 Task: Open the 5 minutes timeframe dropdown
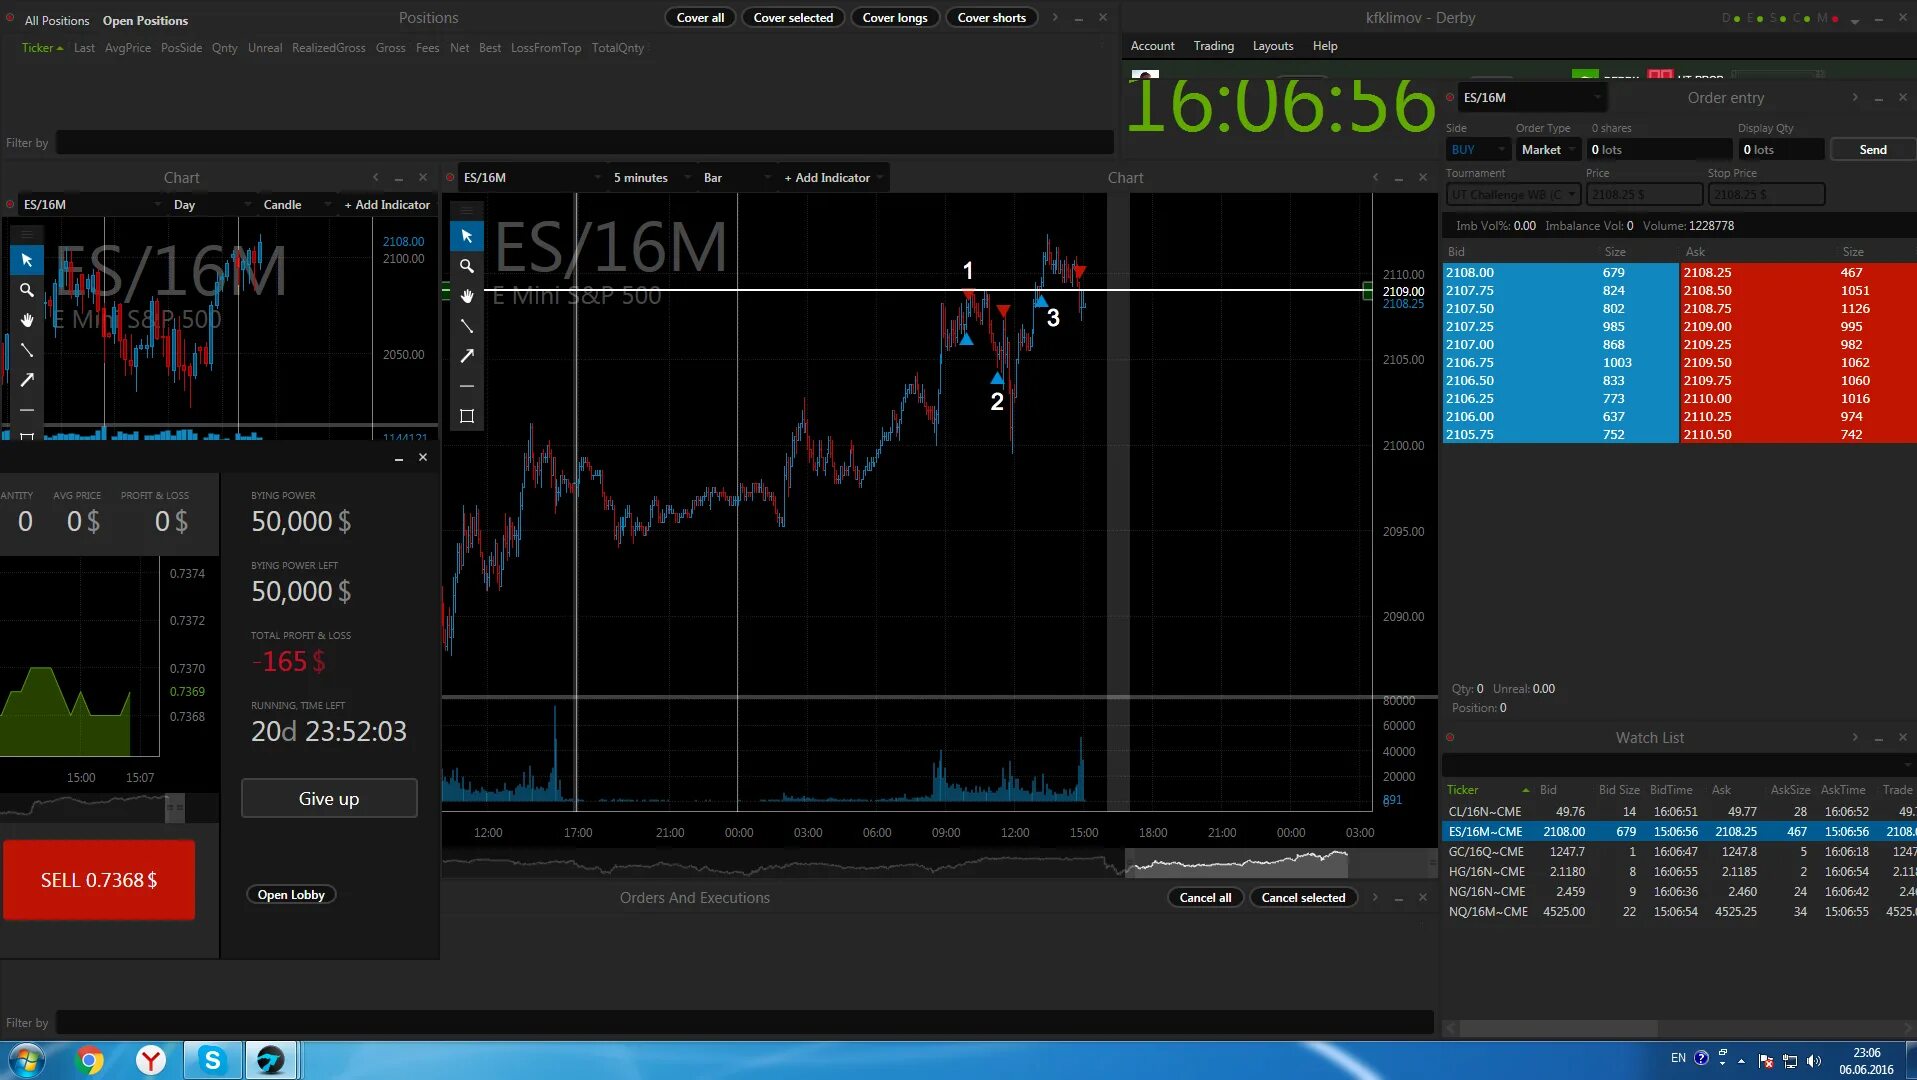click(652, 178)
